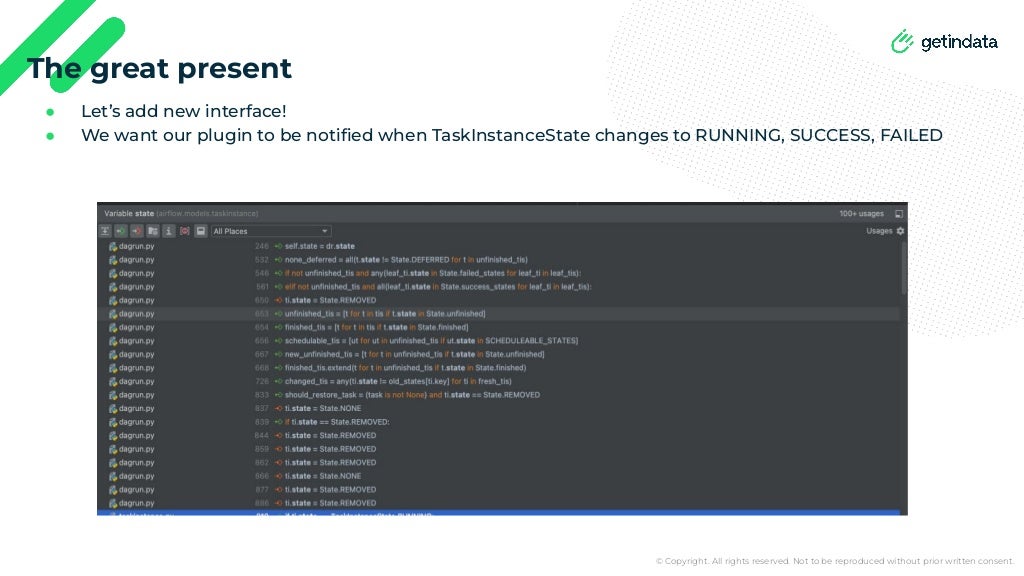The width and height of the screenshot is (1024, 576).
Task: Toggle the red write access filter icon
Action: click(x=136, y=231)
